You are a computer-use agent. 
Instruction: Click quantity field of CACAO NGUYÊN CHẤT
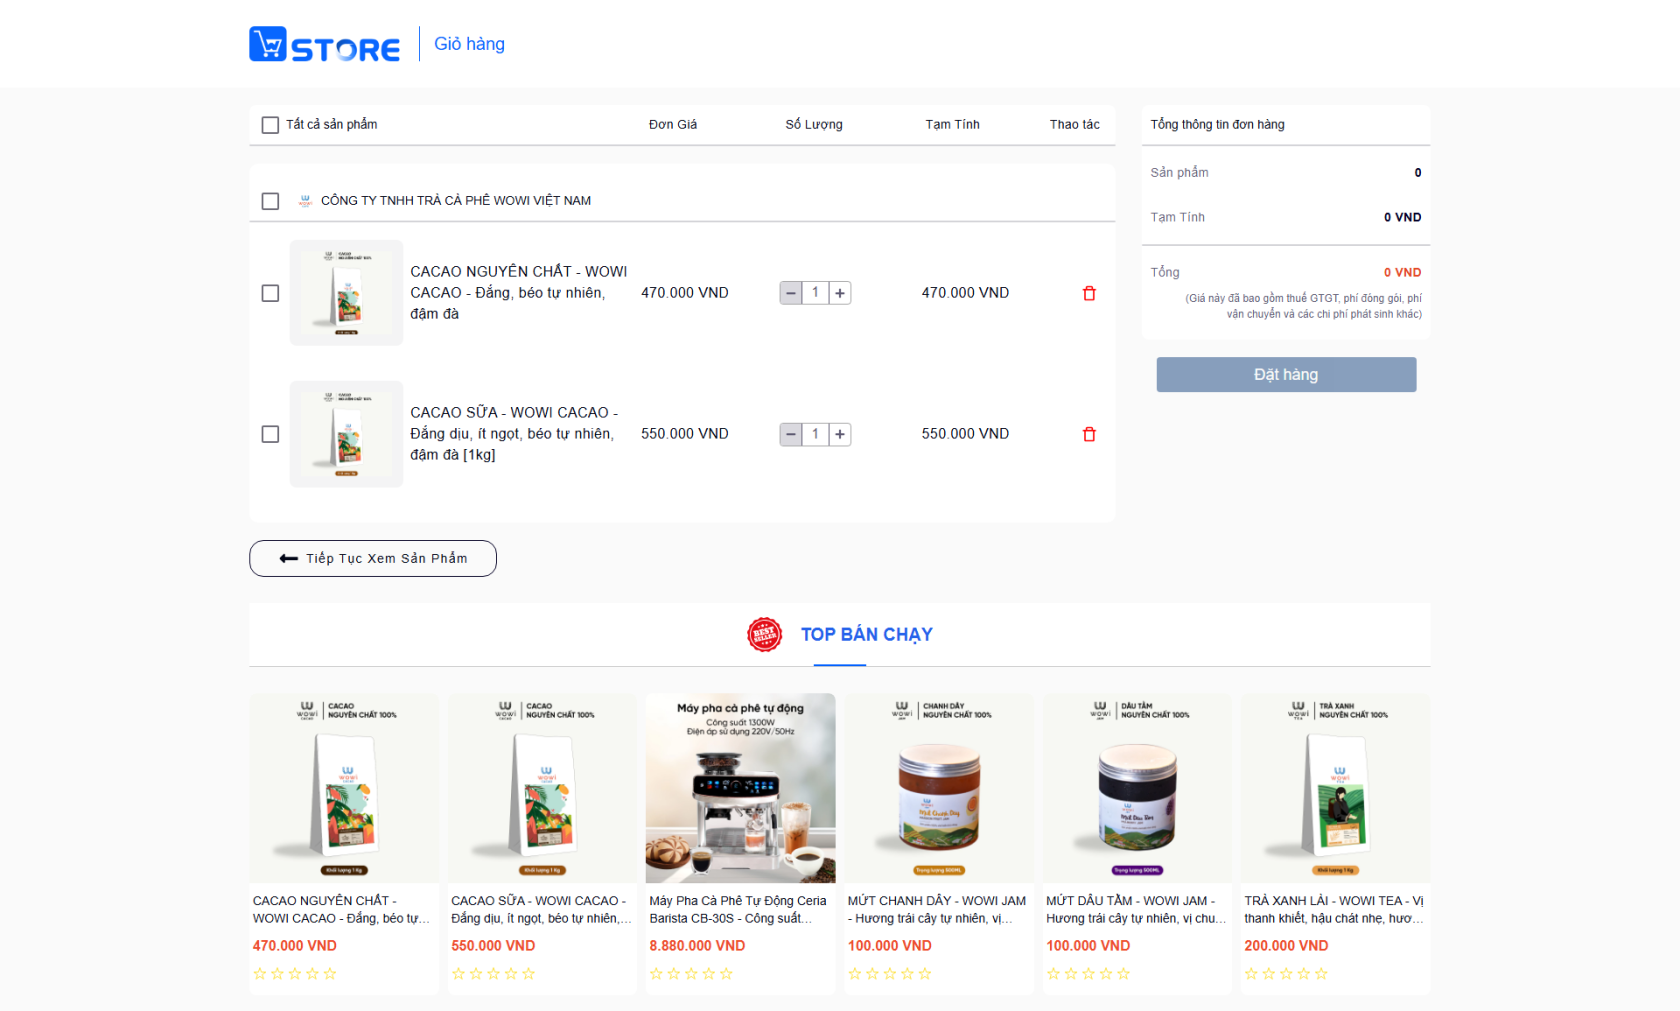(815, 293)
